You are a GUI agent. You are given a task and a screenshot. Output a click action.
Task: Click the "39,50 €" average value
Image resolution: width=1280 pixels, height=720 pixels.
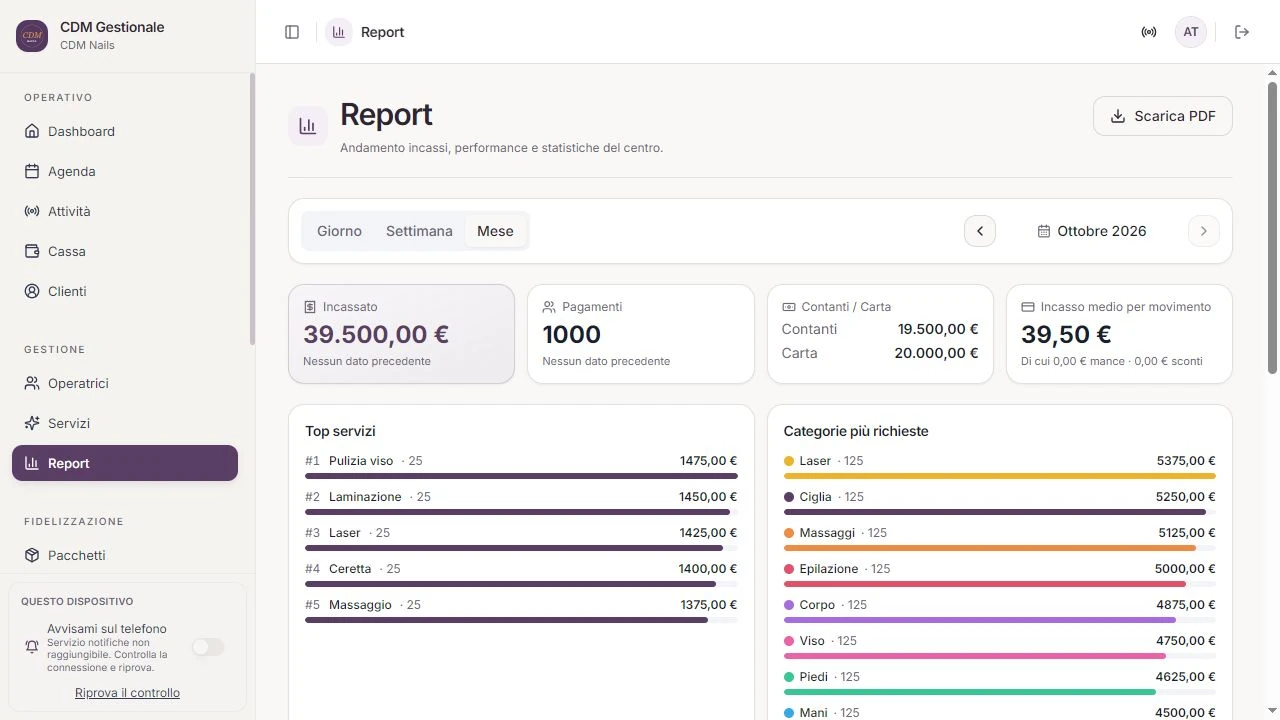click(1066, 334)
